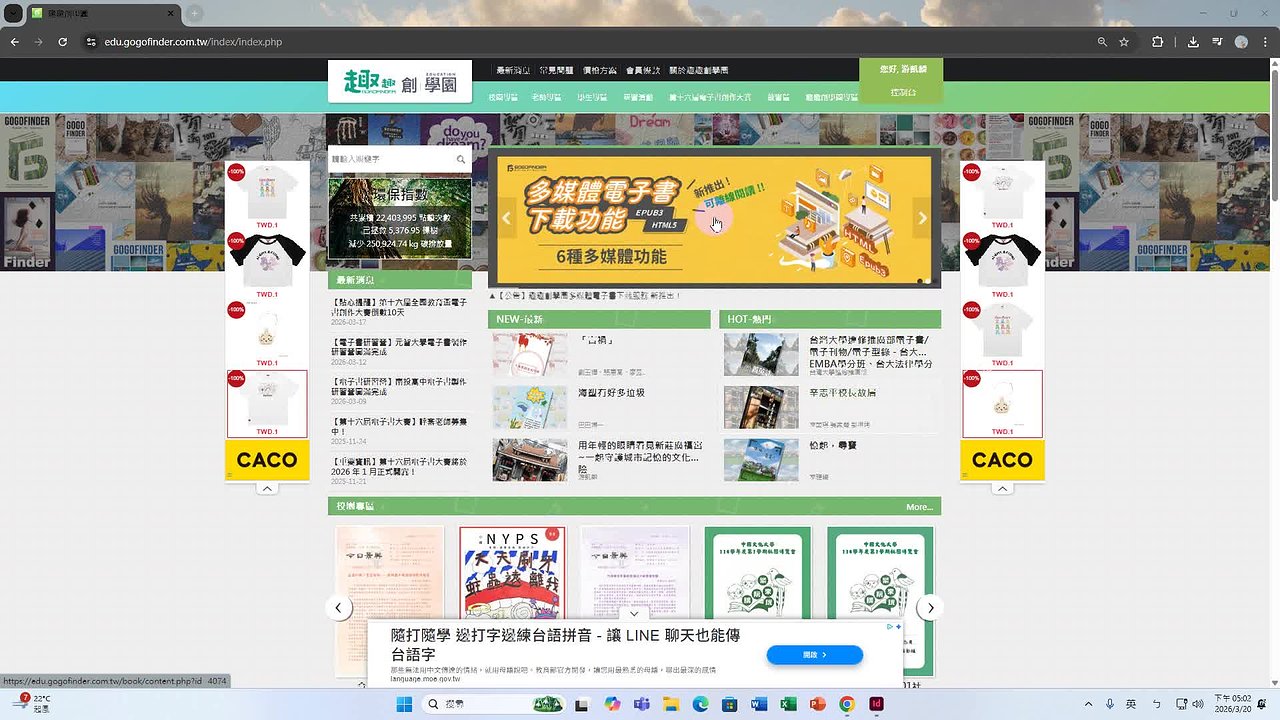
Task: Click the left arrow in the 投稿專區 carousel
Action: point(338,607)
